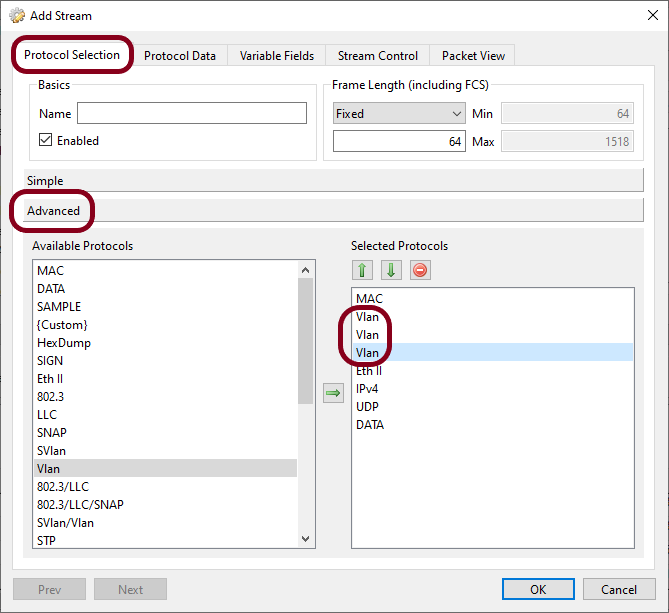Expand the Simple section
This screenshot has height=613, width=669.
pos(333,180)
